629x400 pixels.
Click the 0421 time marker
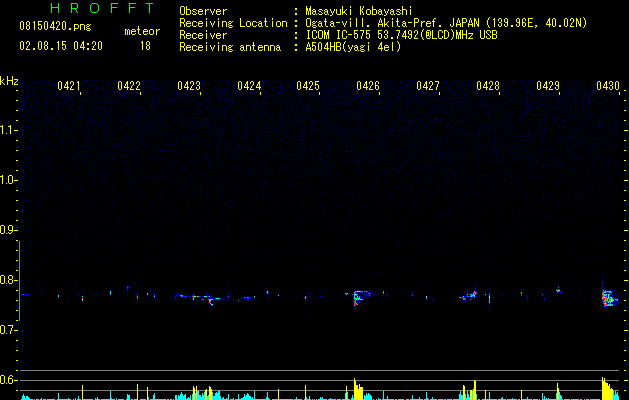click(x=69, y=86)
